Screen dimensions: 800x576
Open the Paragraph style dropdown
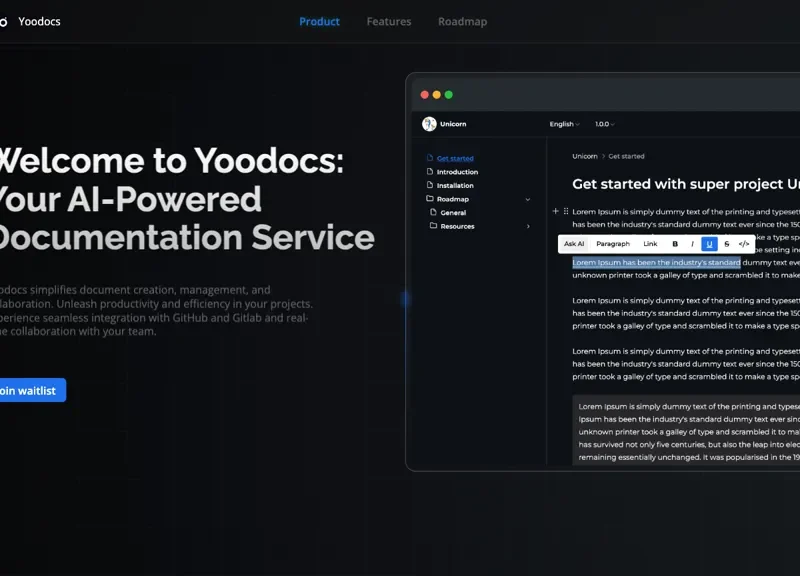(614, 243)
